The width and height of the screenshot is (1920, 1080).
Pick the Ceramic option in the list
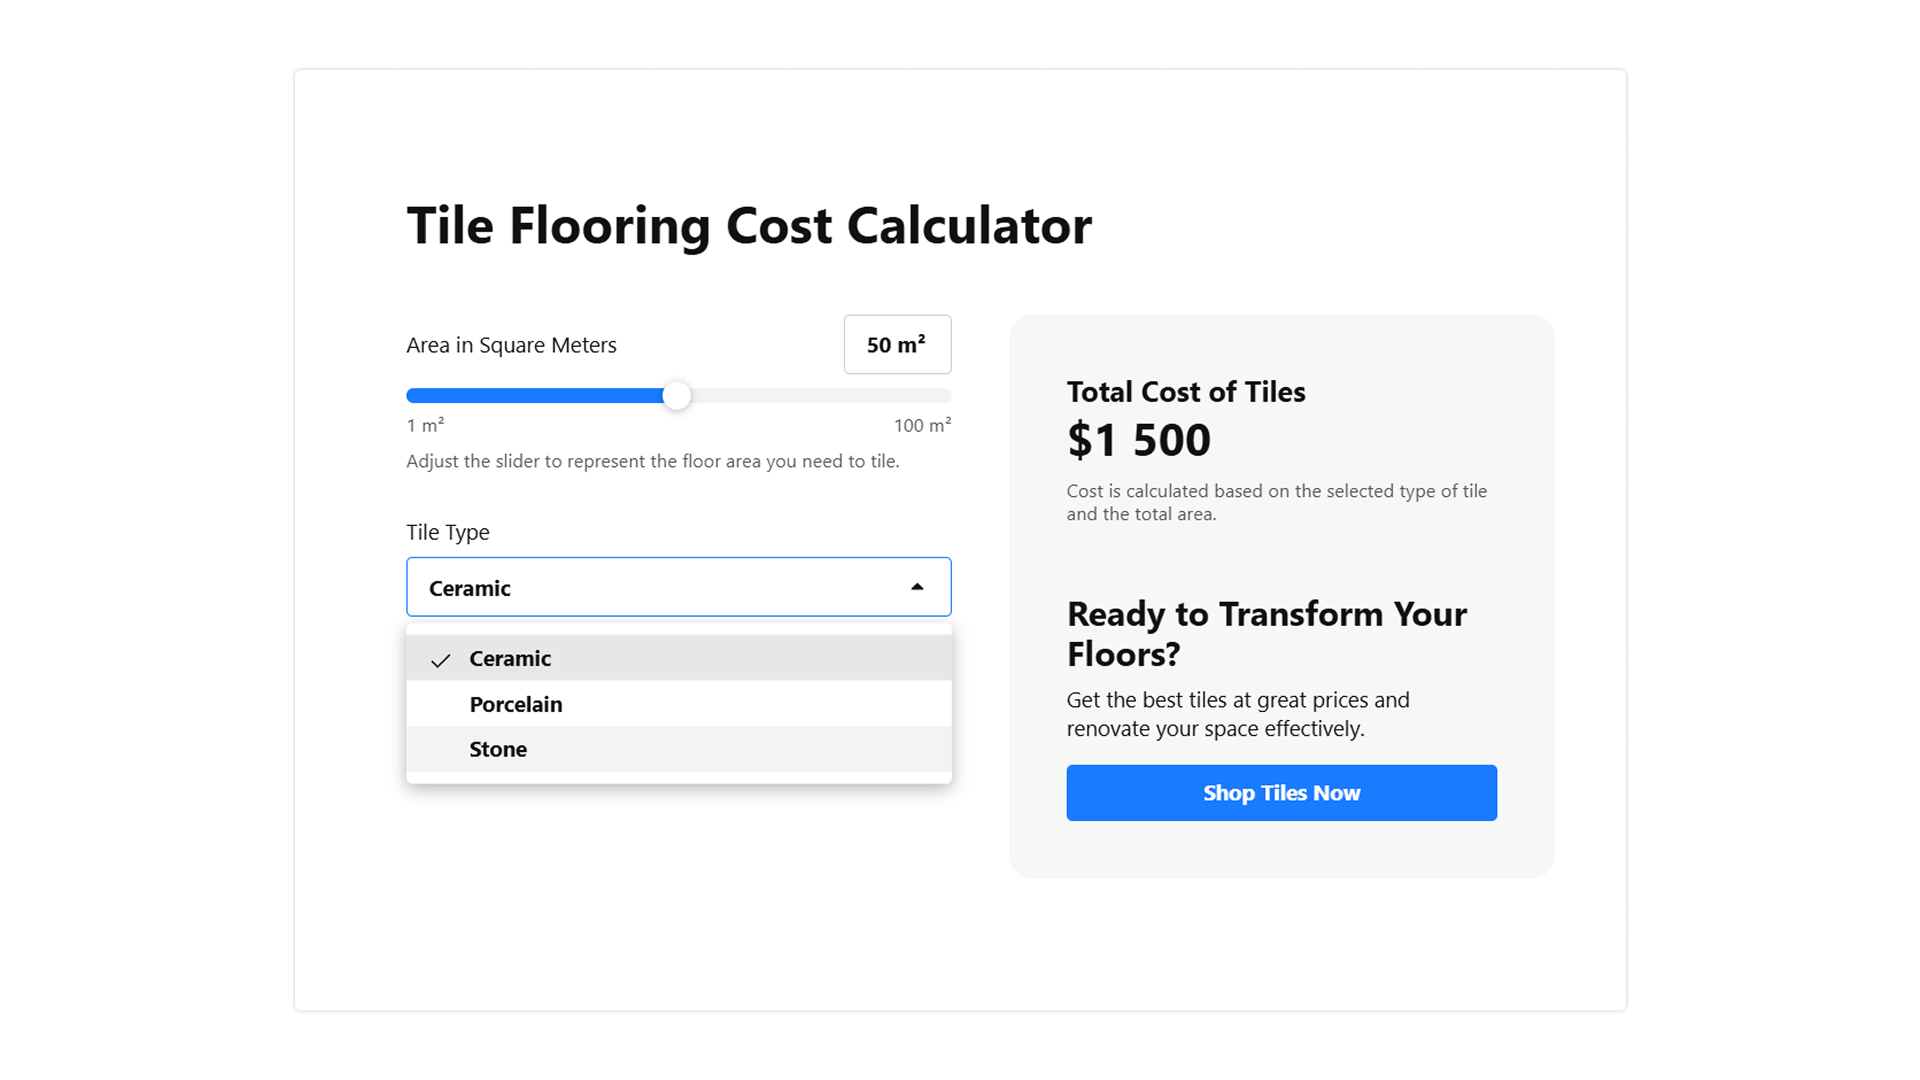click(x=679, y=658)
